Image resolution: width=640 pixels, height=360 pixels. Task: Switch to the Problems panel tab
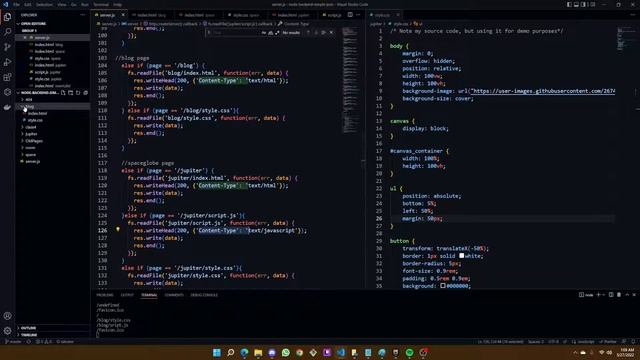pyautogui.click(x=105, y=295)
